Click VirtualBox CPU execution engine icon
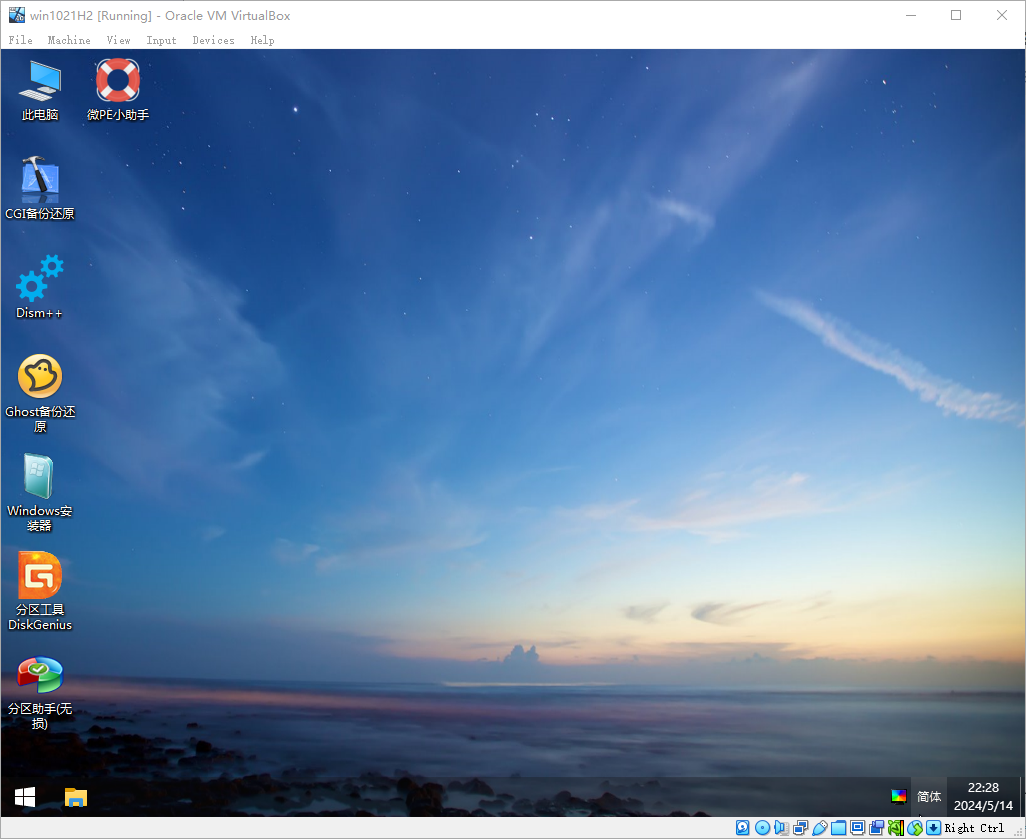Viewport: 1026px width, 839px height. (896, 828)
